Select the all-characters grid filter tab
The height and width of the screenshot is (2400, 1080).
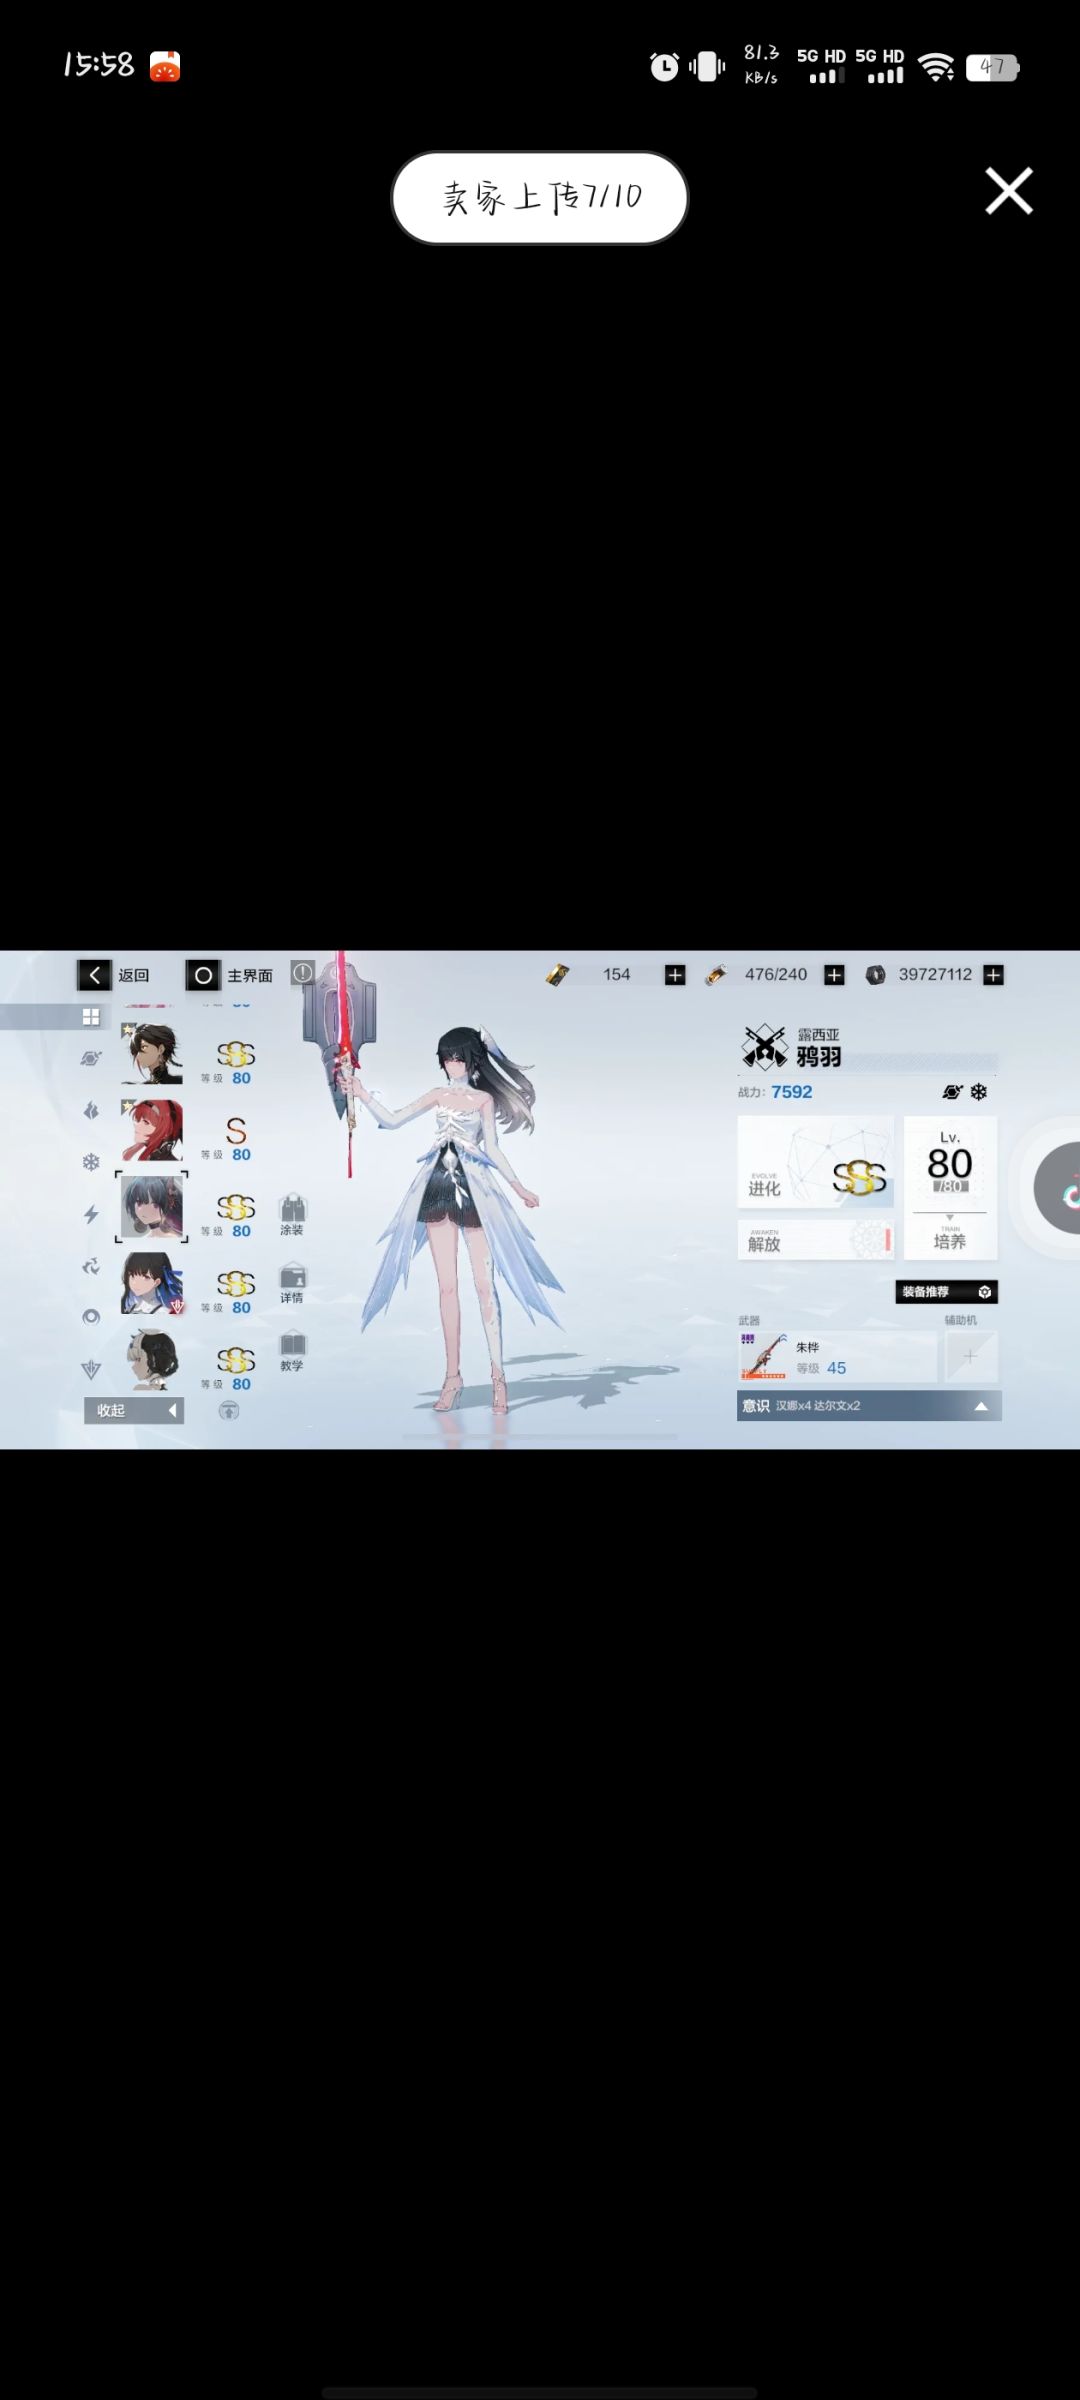[91, 1017]
